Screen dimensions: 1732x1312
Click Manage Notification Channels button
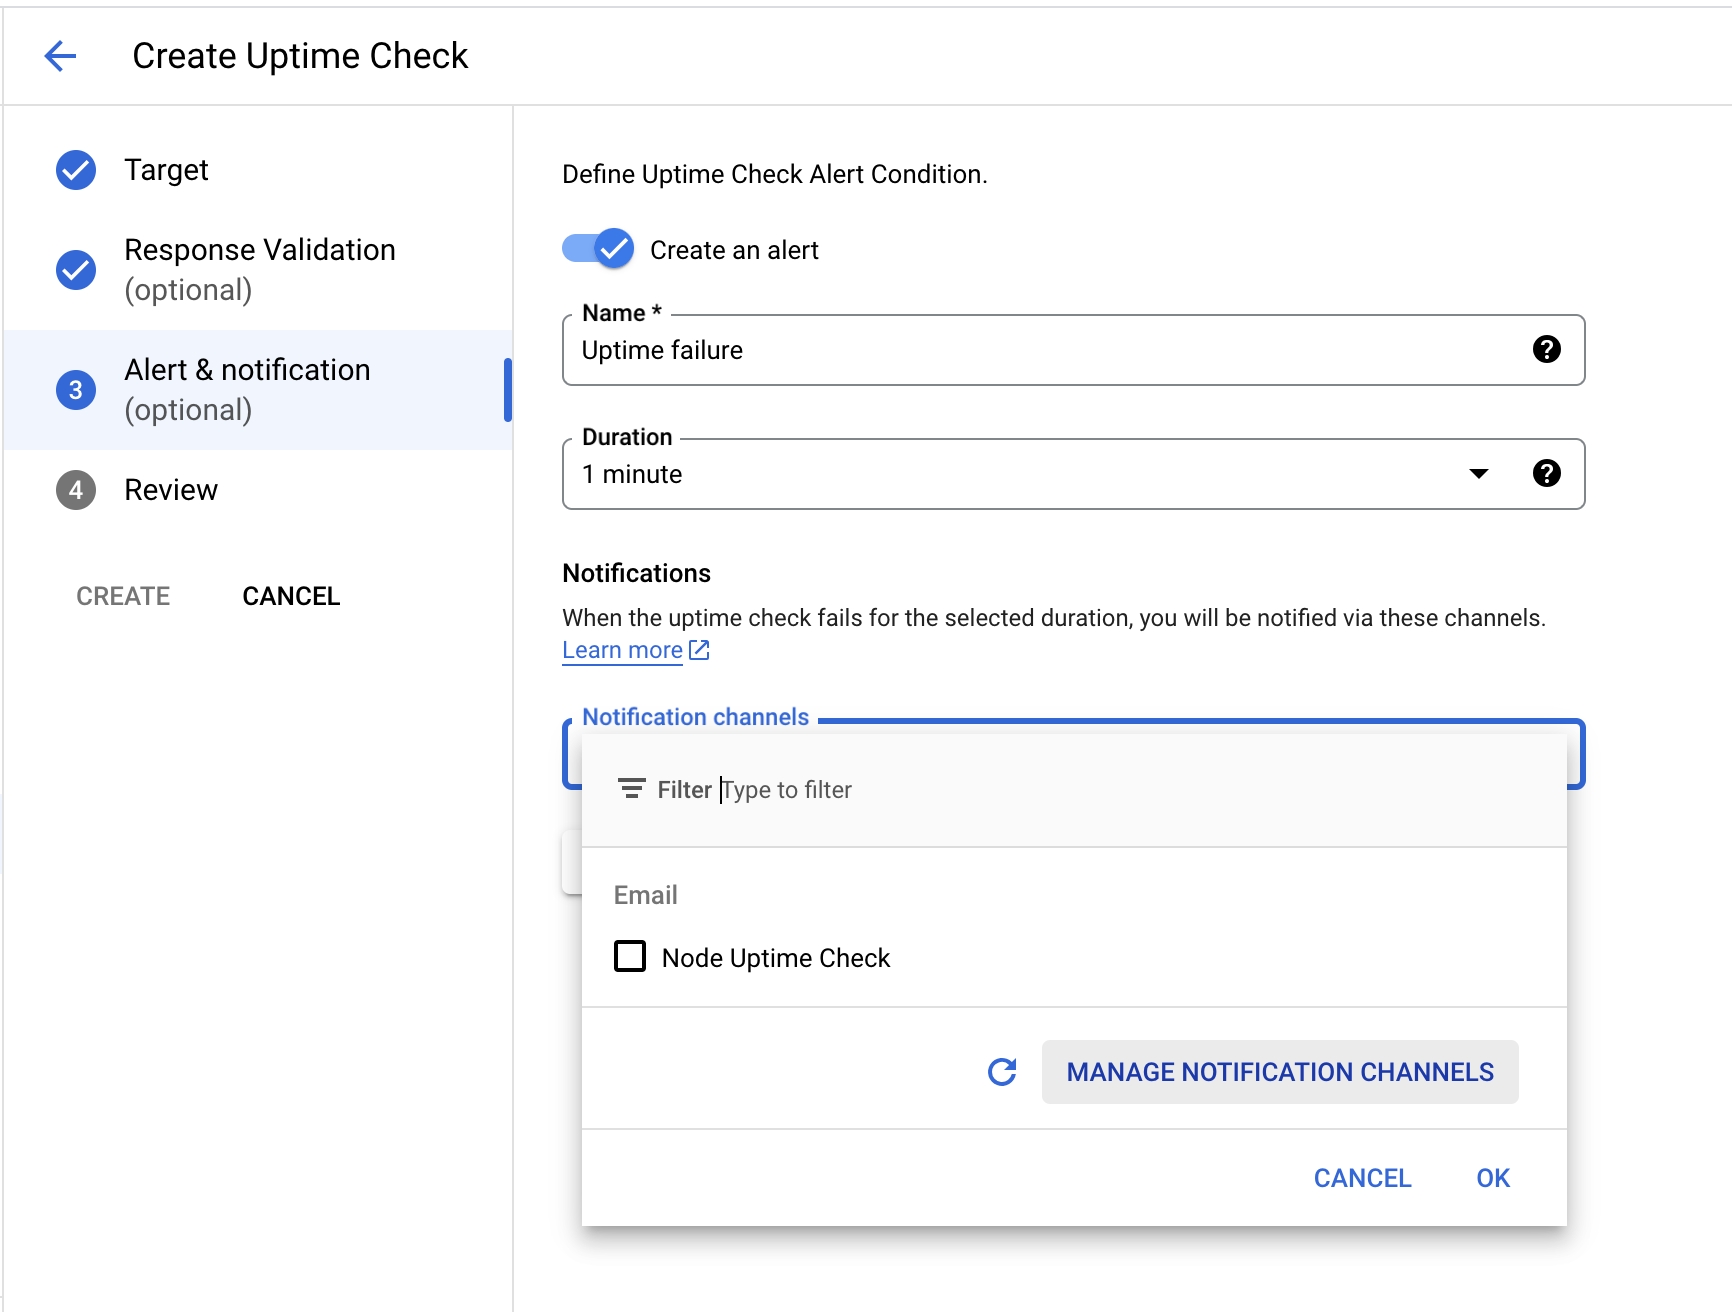[x=1279, y=1072]
